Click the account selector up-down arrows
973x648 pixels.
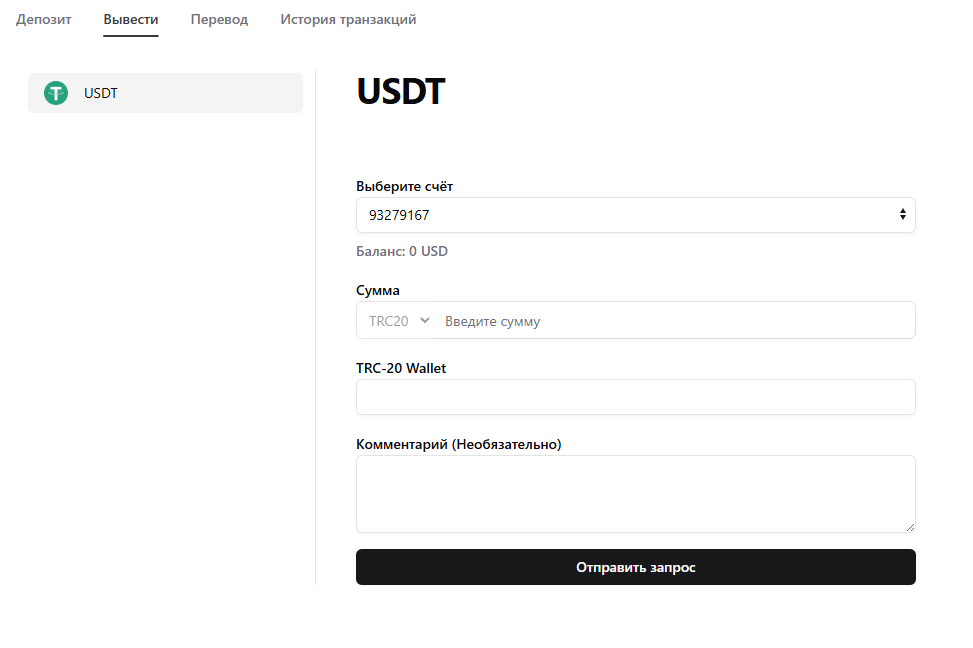point(902,215)
